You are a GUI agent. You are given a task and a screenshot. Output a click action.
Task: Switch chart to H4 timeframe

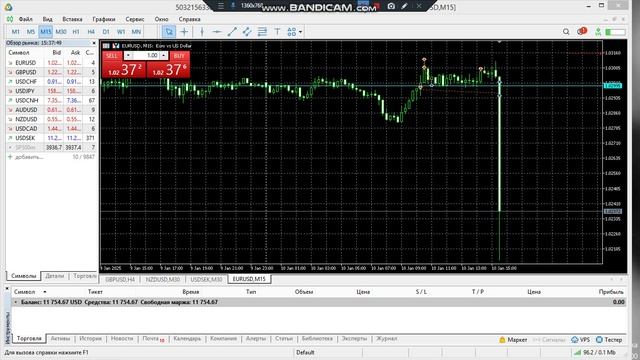(91, 32)
